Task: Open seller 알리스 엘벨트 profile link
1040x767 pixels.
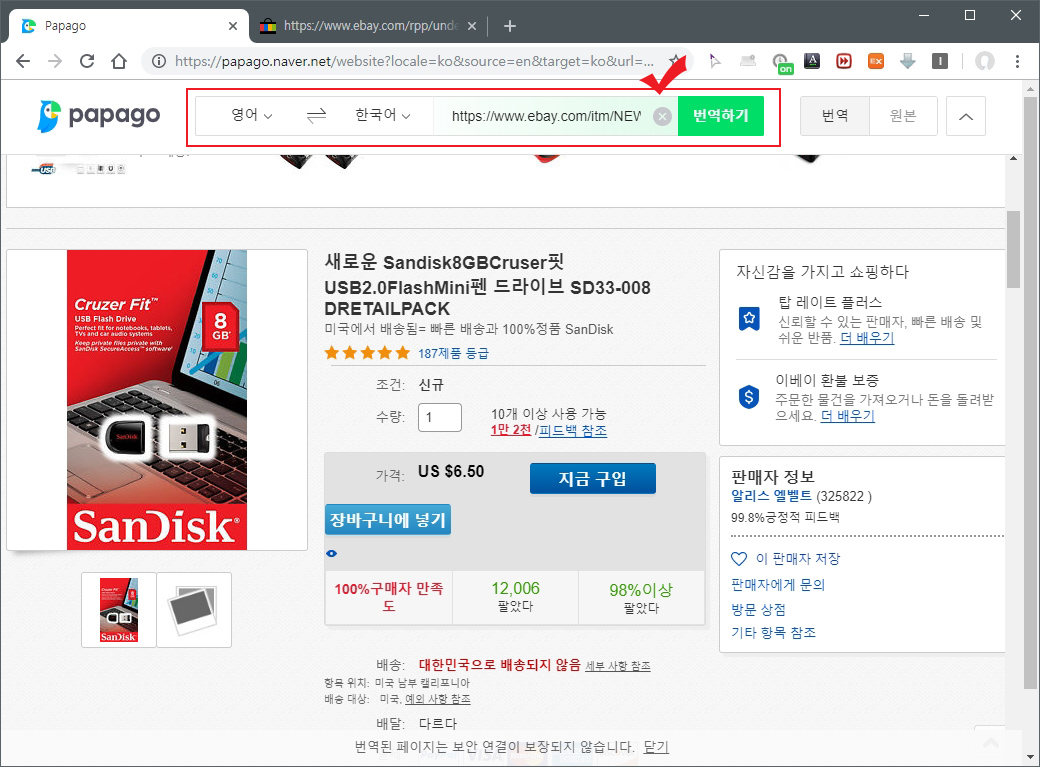Action: point(771,496)
